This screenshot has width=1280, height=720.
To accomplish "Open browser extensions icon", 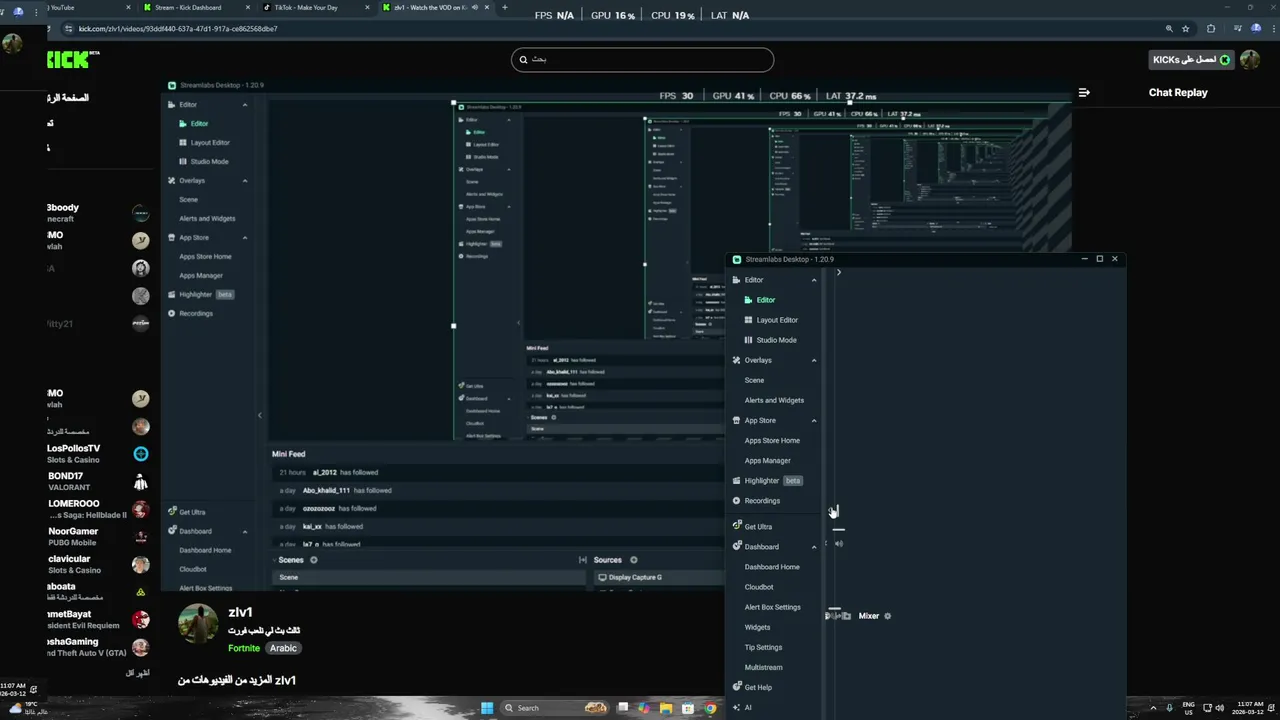I will pyautogui.click(x=1211, y=29).
